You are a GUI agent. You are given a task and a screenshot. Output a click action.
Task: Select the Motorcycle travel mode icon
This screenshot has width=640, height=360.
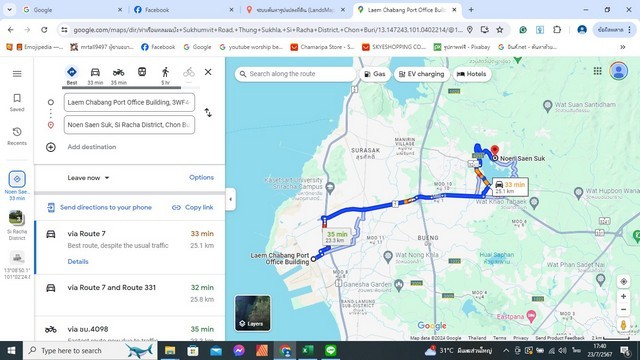[x=118, y=72]
